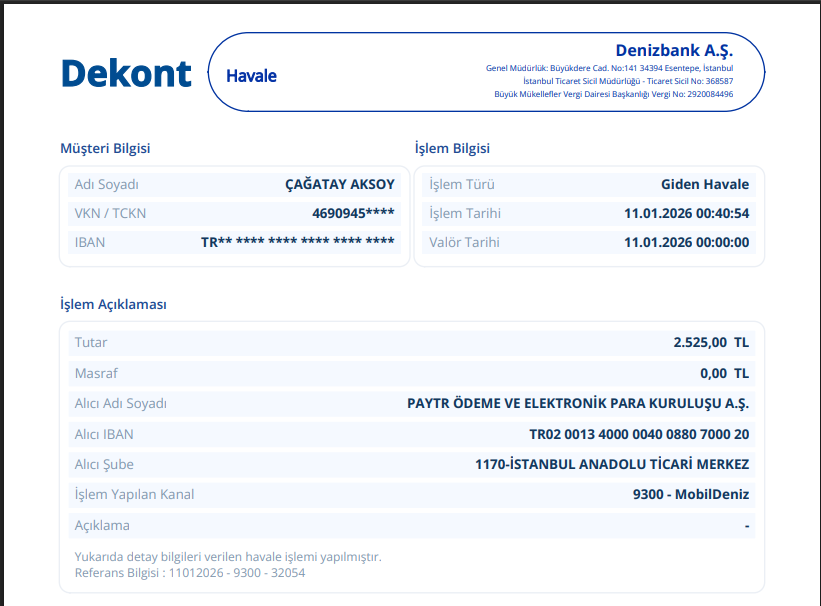Click the İşlem Türü label
821x606 pixels.
pos(462,184)
